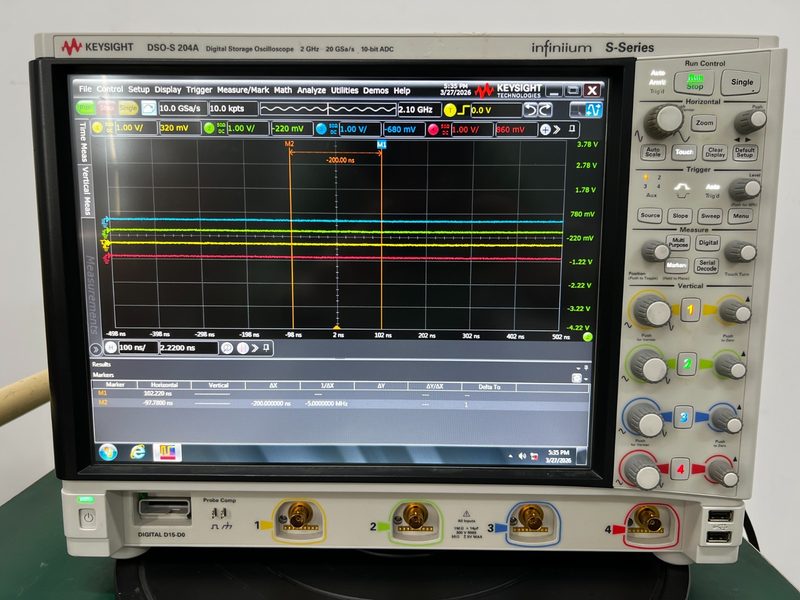Image resolution: width=800 pixels, height=600 pixels.
Task: Click the blue Autoscale icon in toolbar
Action: (148, 108)
